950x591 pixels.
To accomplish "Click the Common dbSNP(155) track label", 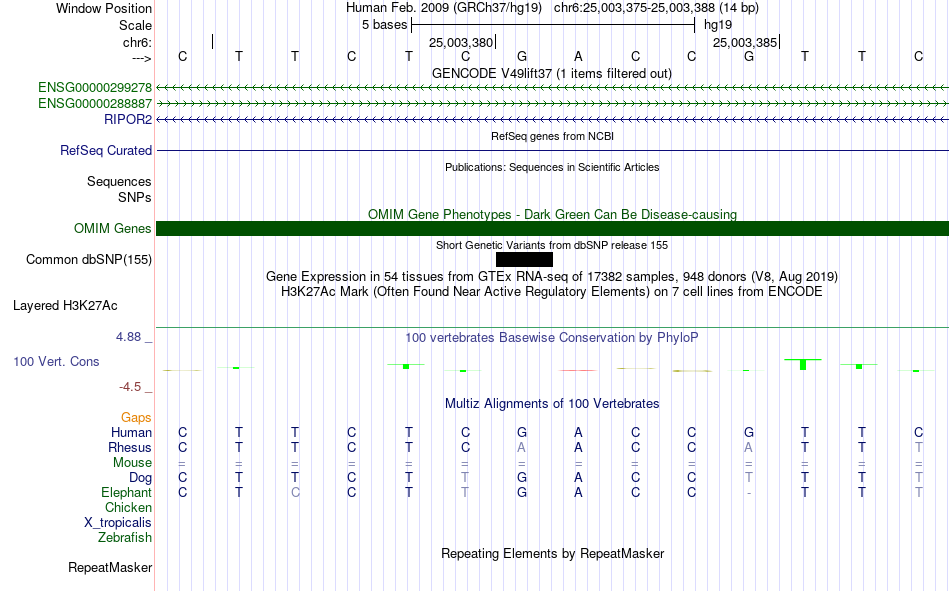I will (89, 259).
